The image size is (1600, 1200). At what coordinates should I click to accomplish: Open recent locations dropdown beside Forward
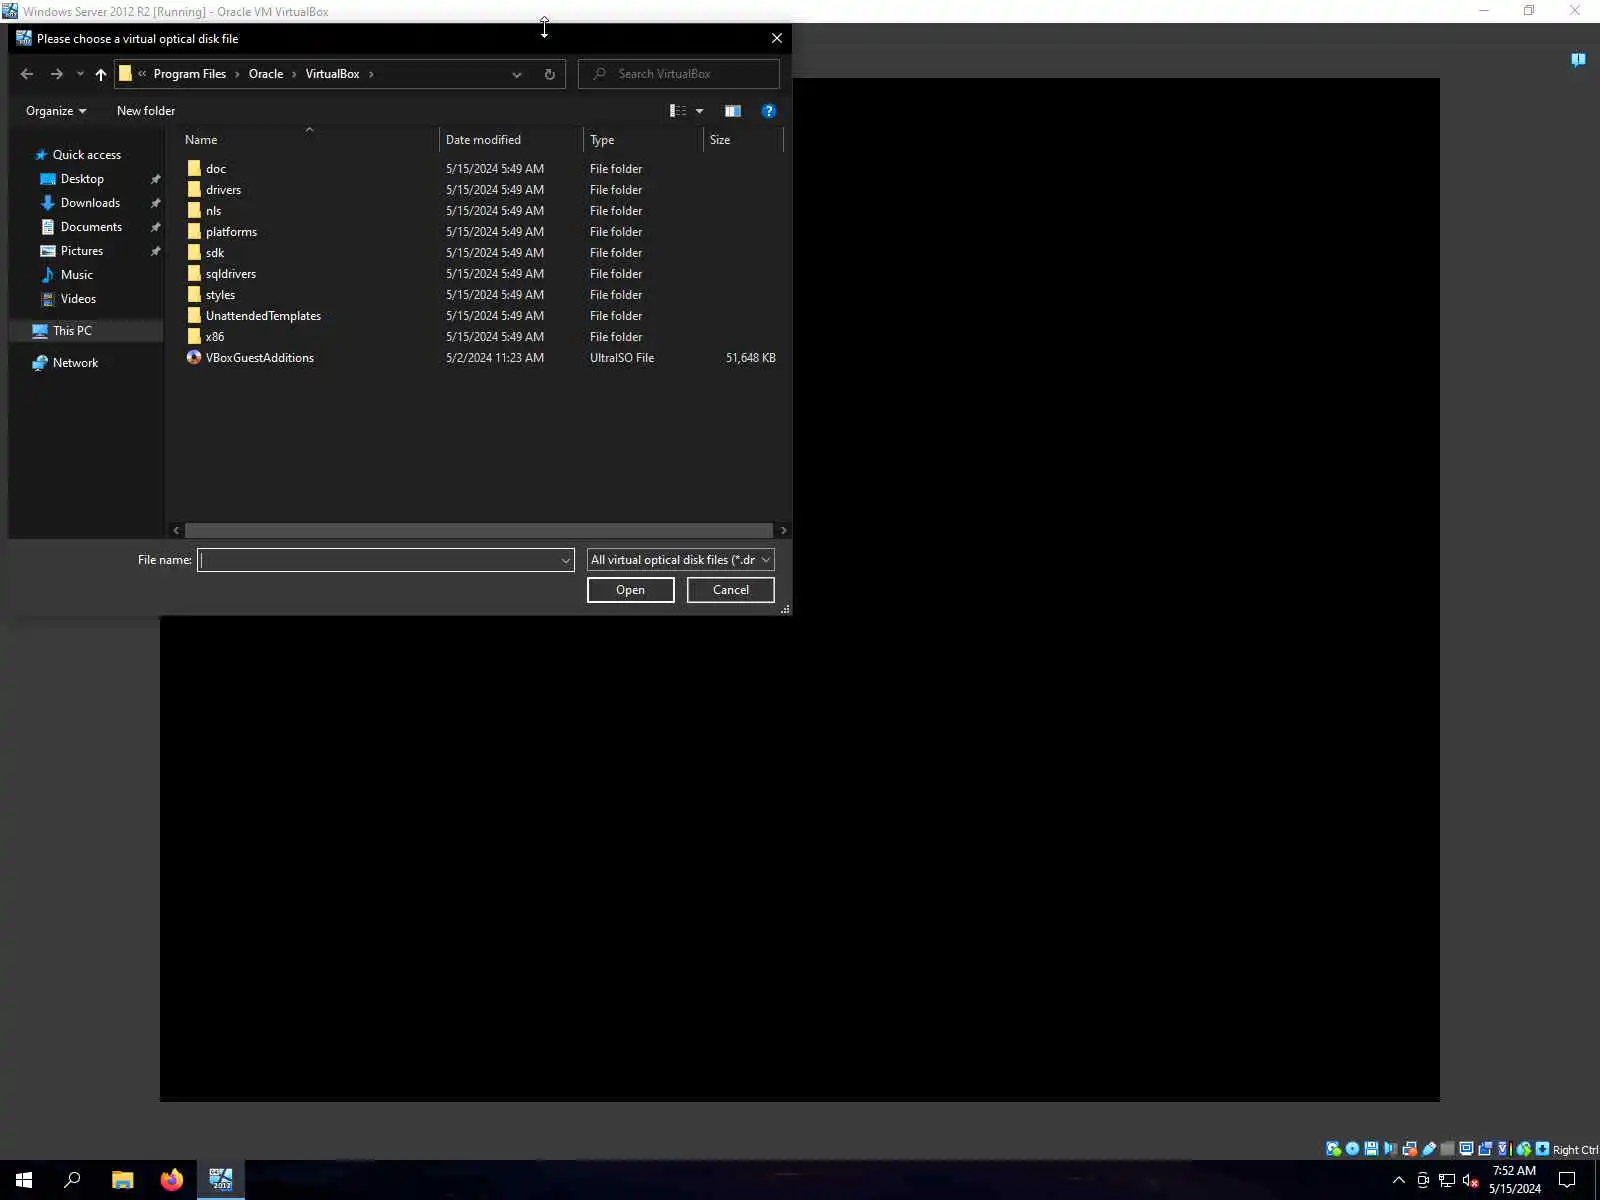pos(80,74)
